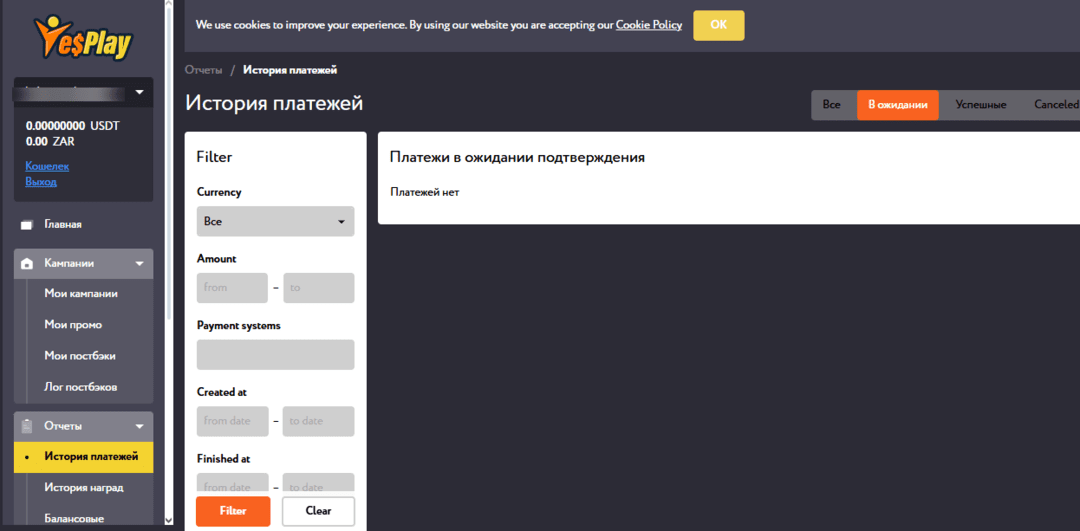The width and height of the screenshot is (1080, 531).
Task: Apply the orange Filter button
Action: click(x=233, y=511)
